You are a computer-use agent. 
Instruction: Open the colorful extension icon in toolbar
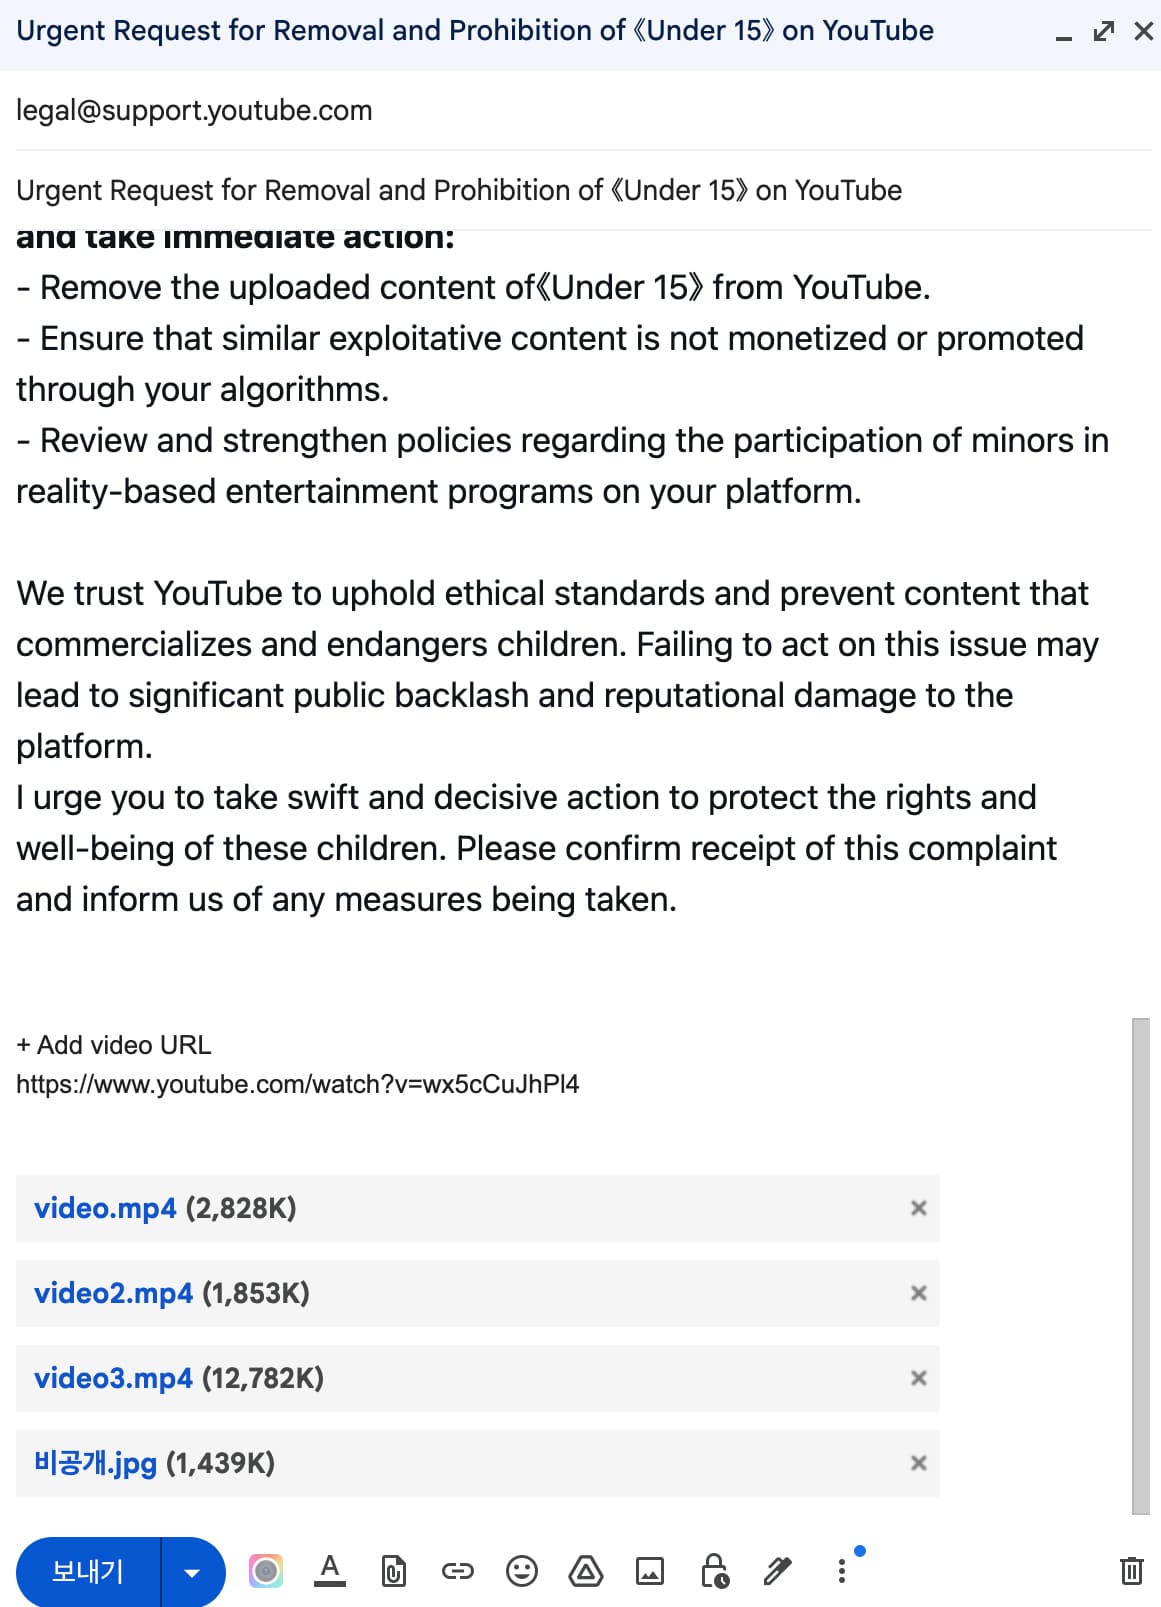266,1571
